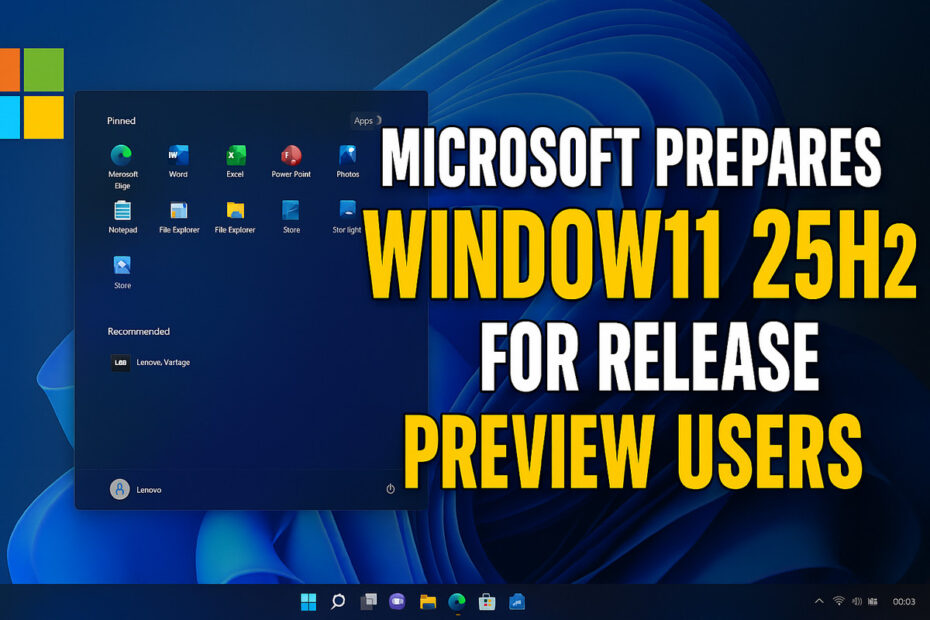Image resolution: width=930 pixels, height=620 pixels.
Task: Launch Edge from the taskbar
Action: point(457,602)
